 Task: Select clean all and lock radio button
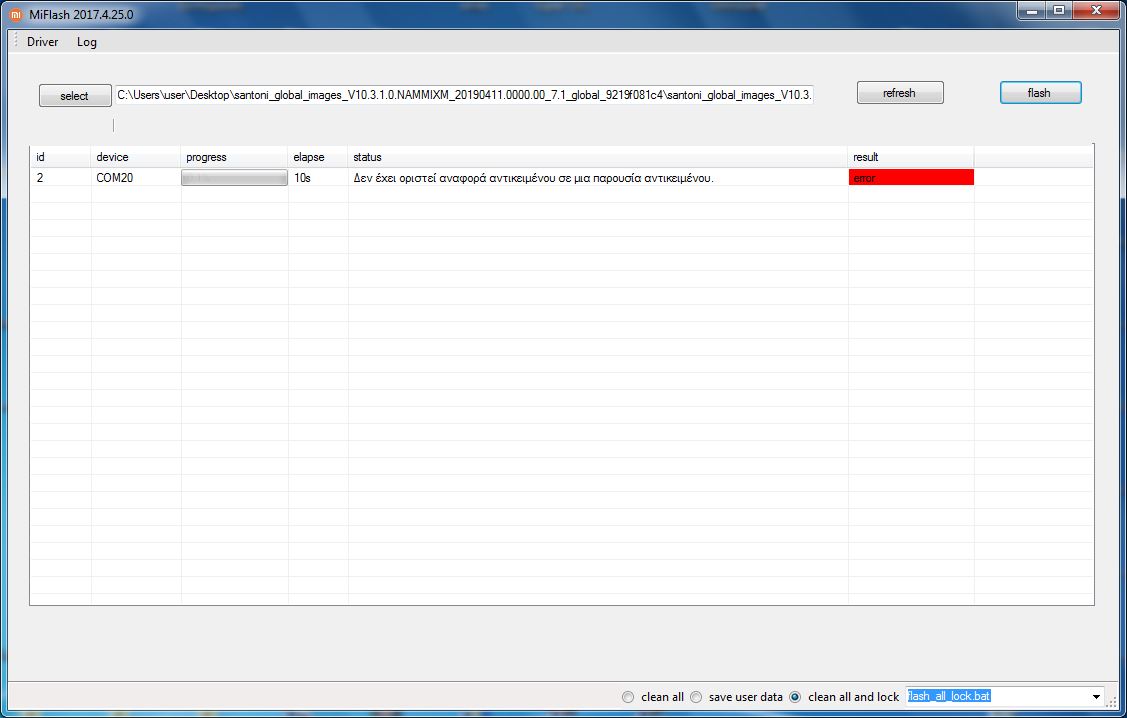[795, 696]
